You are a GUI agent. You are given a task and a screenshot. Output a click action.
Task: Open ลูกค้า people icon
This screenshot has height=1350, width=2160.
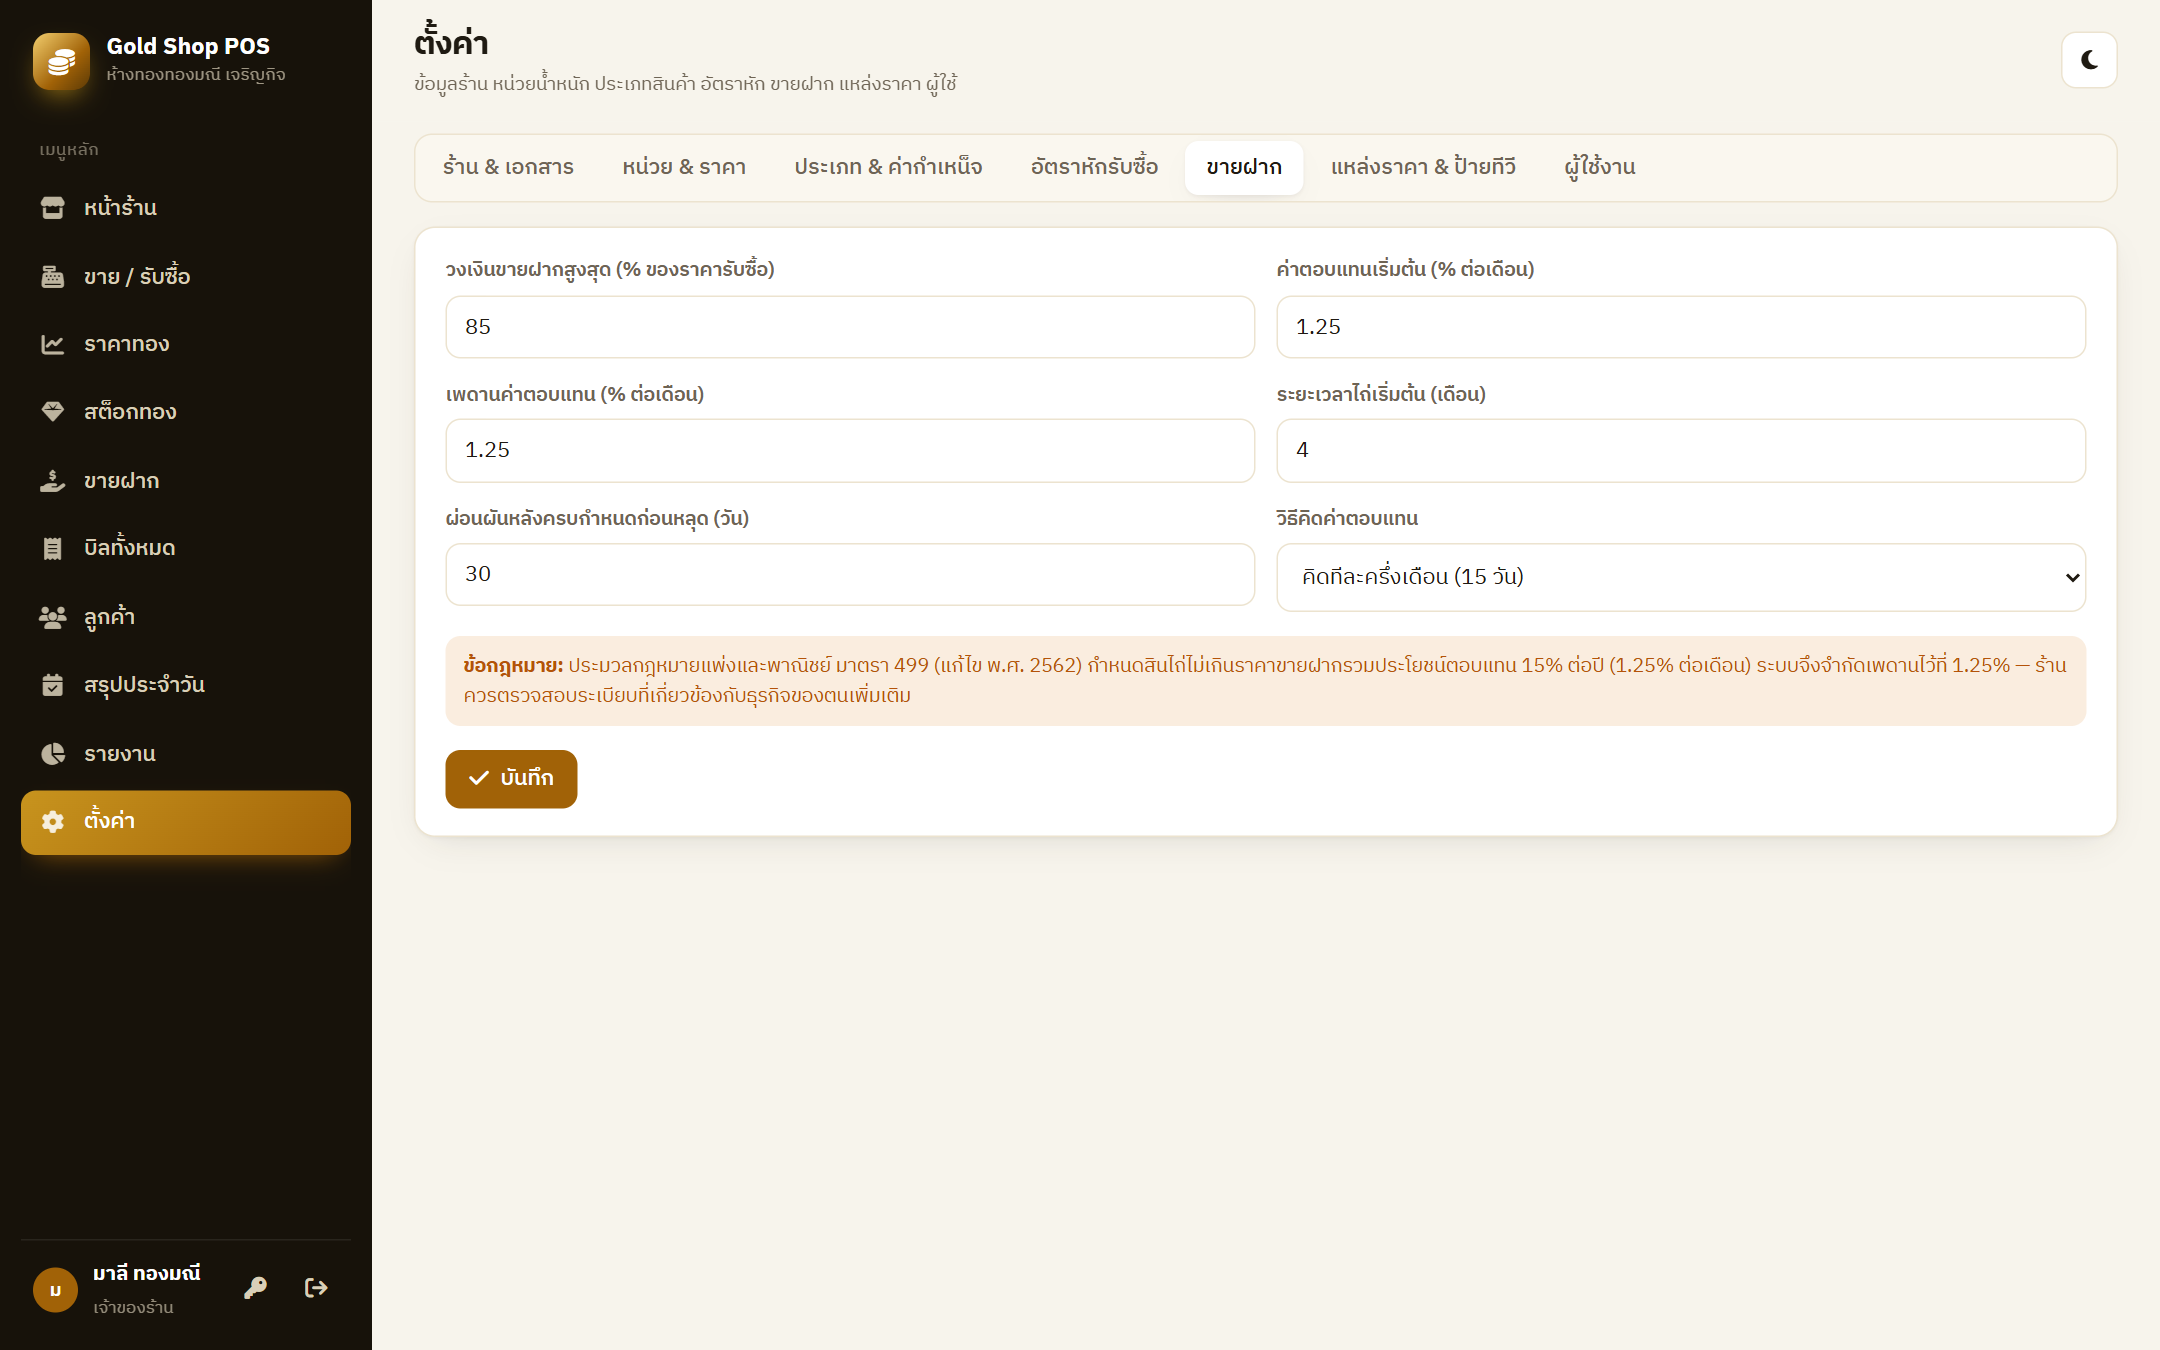coord(53,617)
